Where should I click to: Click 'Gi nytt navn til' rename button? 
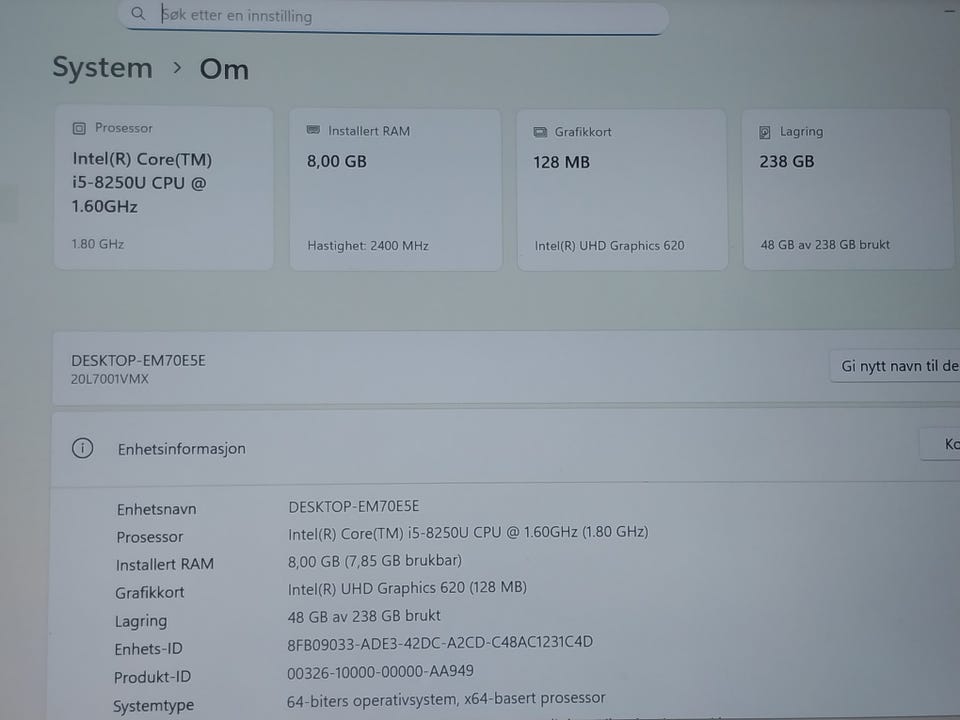[x=894, y=366]
